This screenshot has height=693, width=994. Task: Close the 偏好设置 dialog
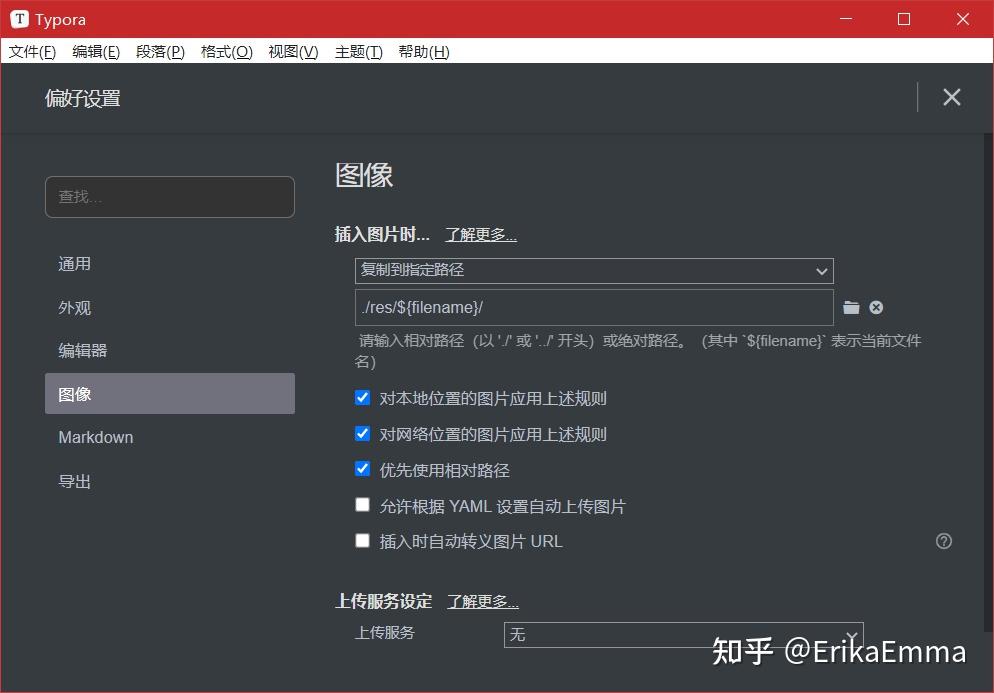click(x=951, y=97)
